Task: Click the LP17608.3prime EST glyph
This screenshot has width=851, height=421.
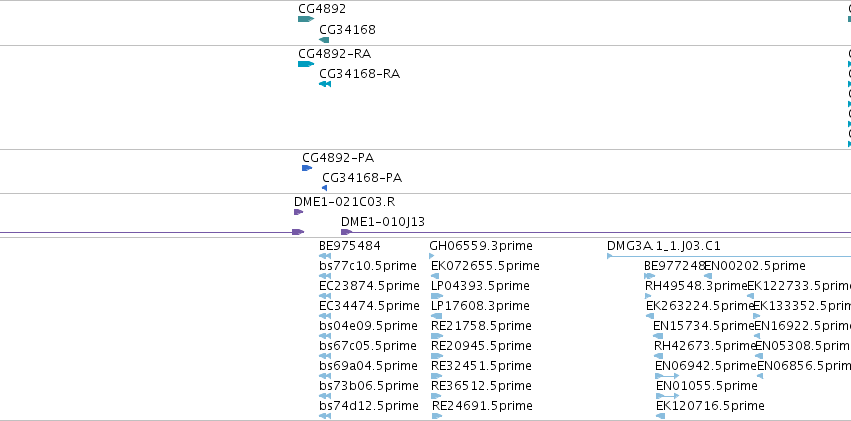Action: pyautogui.click(x=436, y=316)
